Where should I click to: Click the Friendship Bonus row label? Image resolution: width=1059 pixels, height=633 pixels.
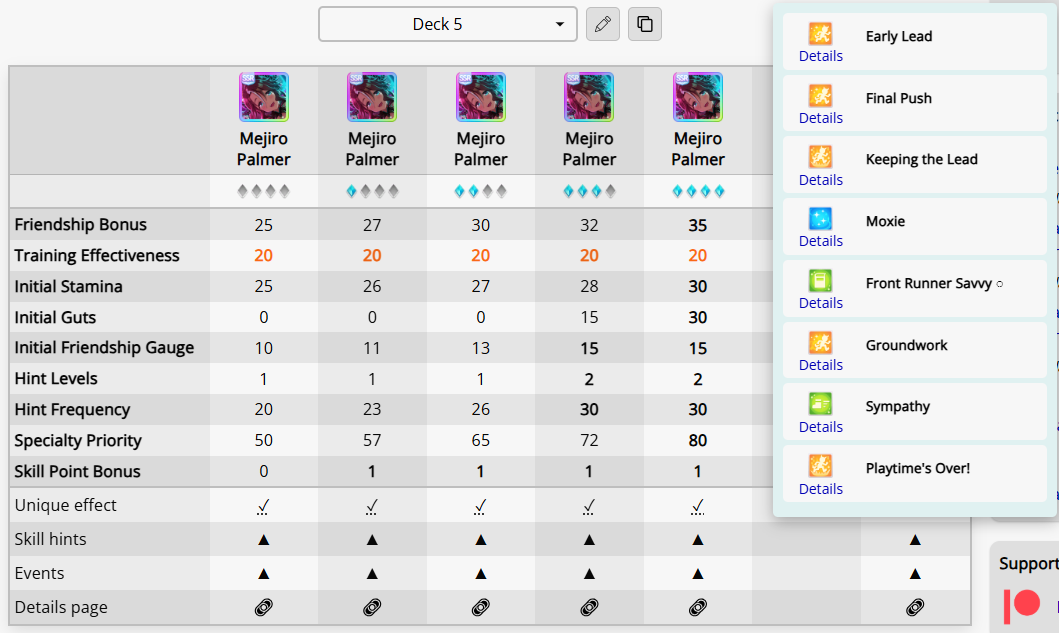click(x=80, y=224)
